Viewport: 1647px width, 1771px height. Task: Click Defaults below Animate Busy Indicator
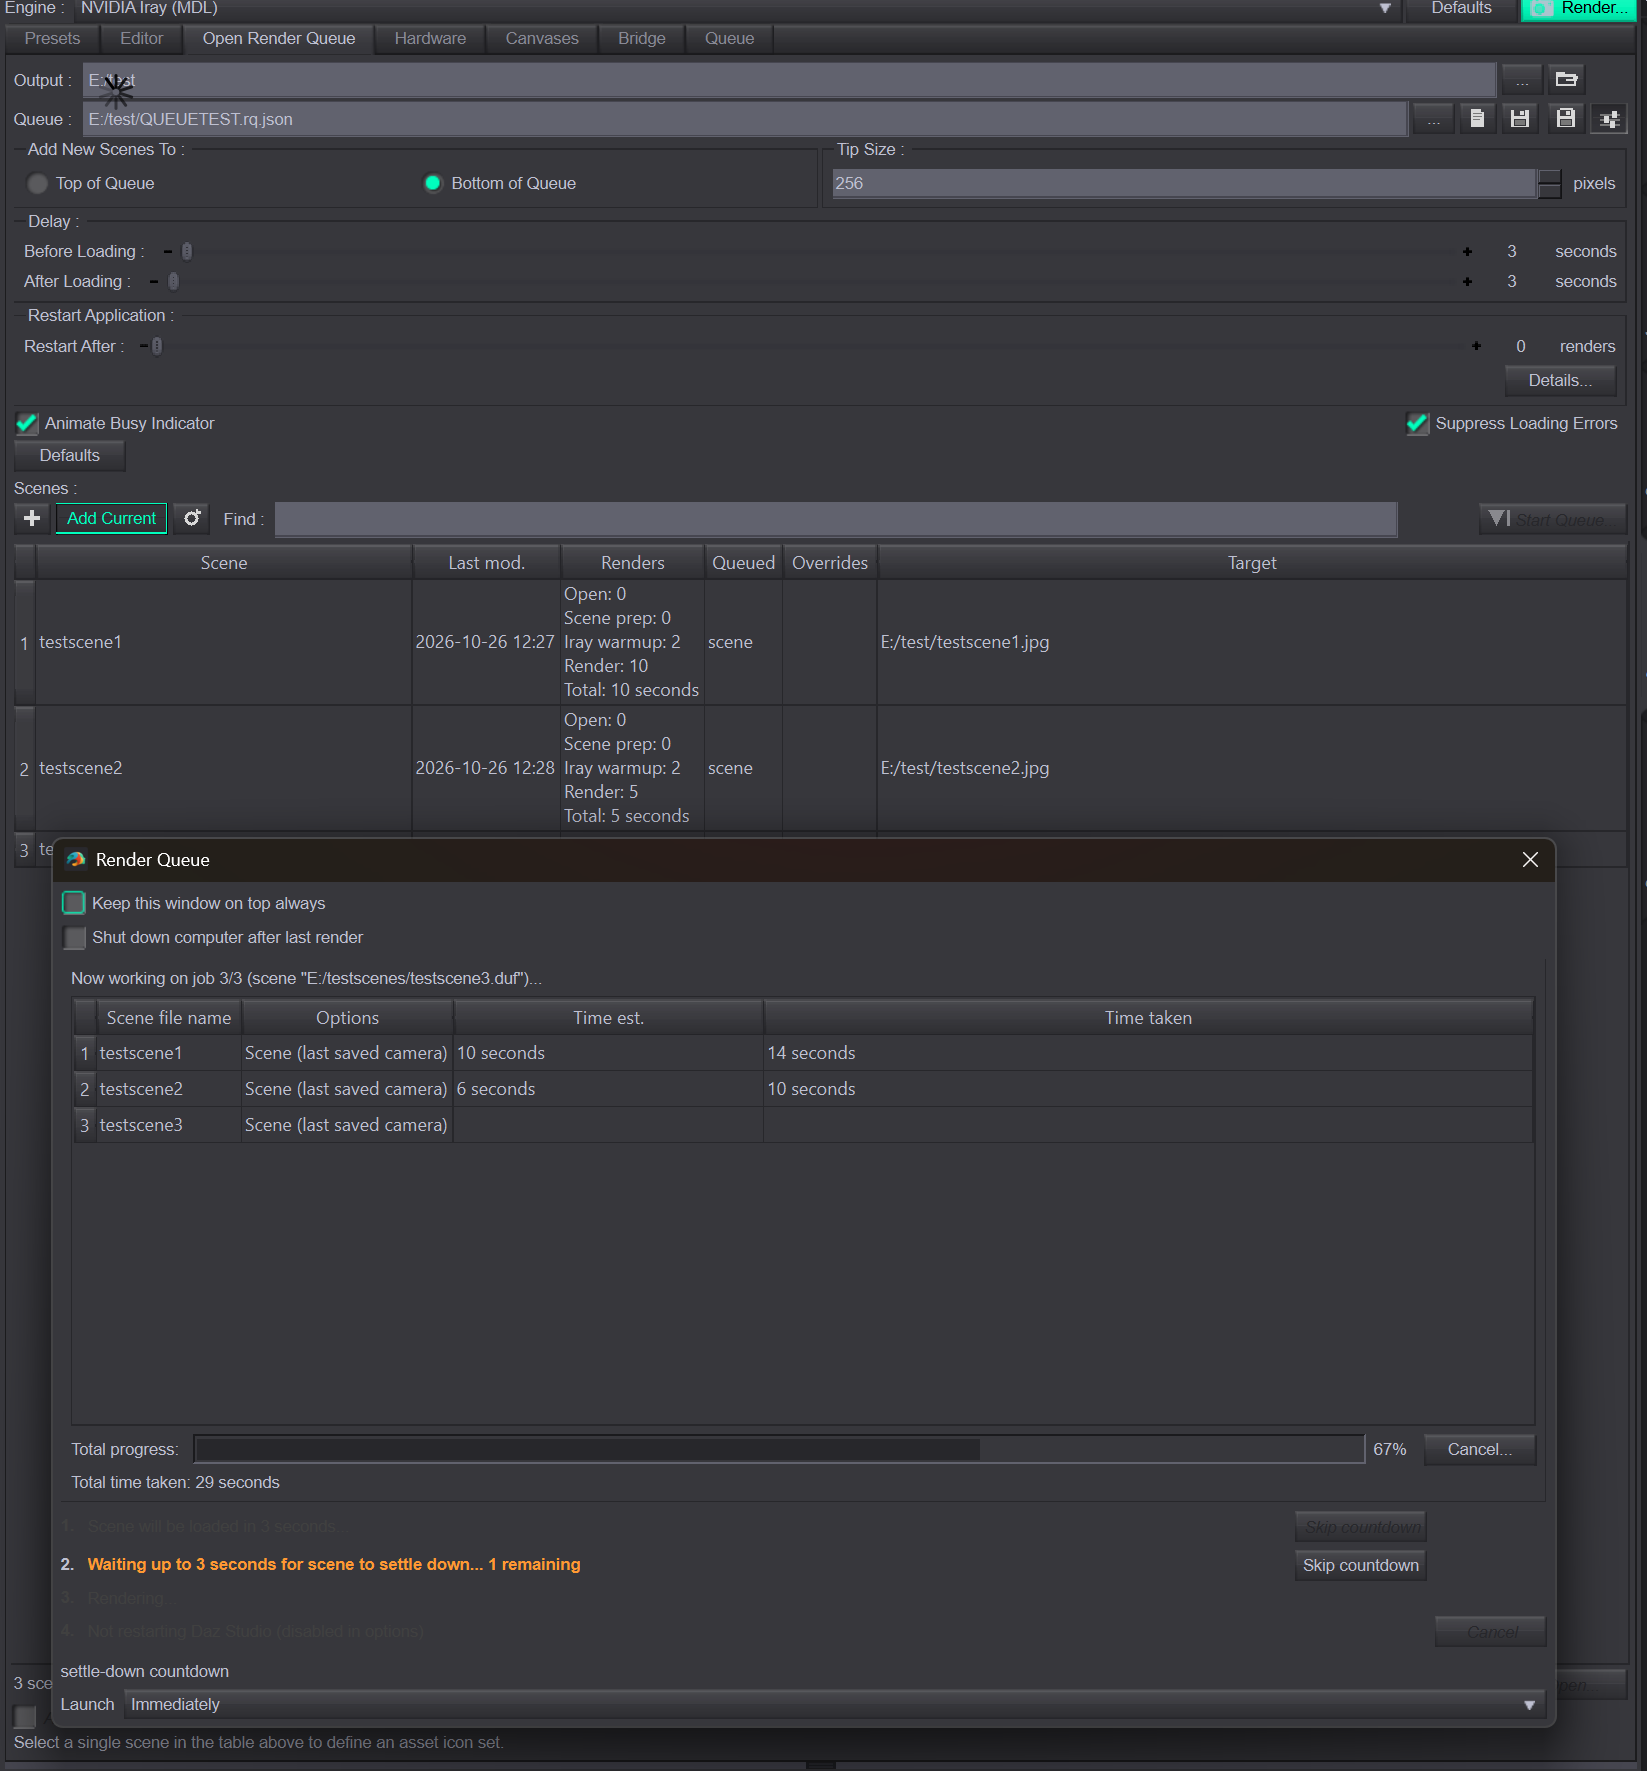69,456
